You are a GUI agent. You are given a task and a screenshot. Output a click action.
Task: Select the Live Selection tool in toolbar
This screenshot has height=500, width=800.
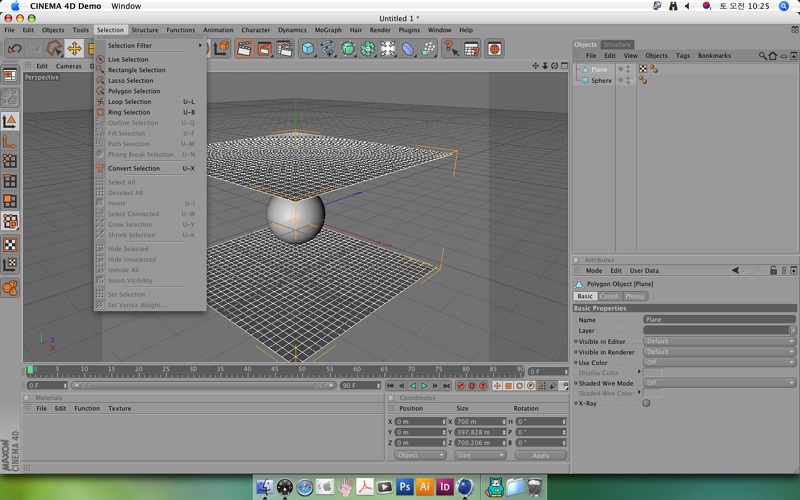54,49
